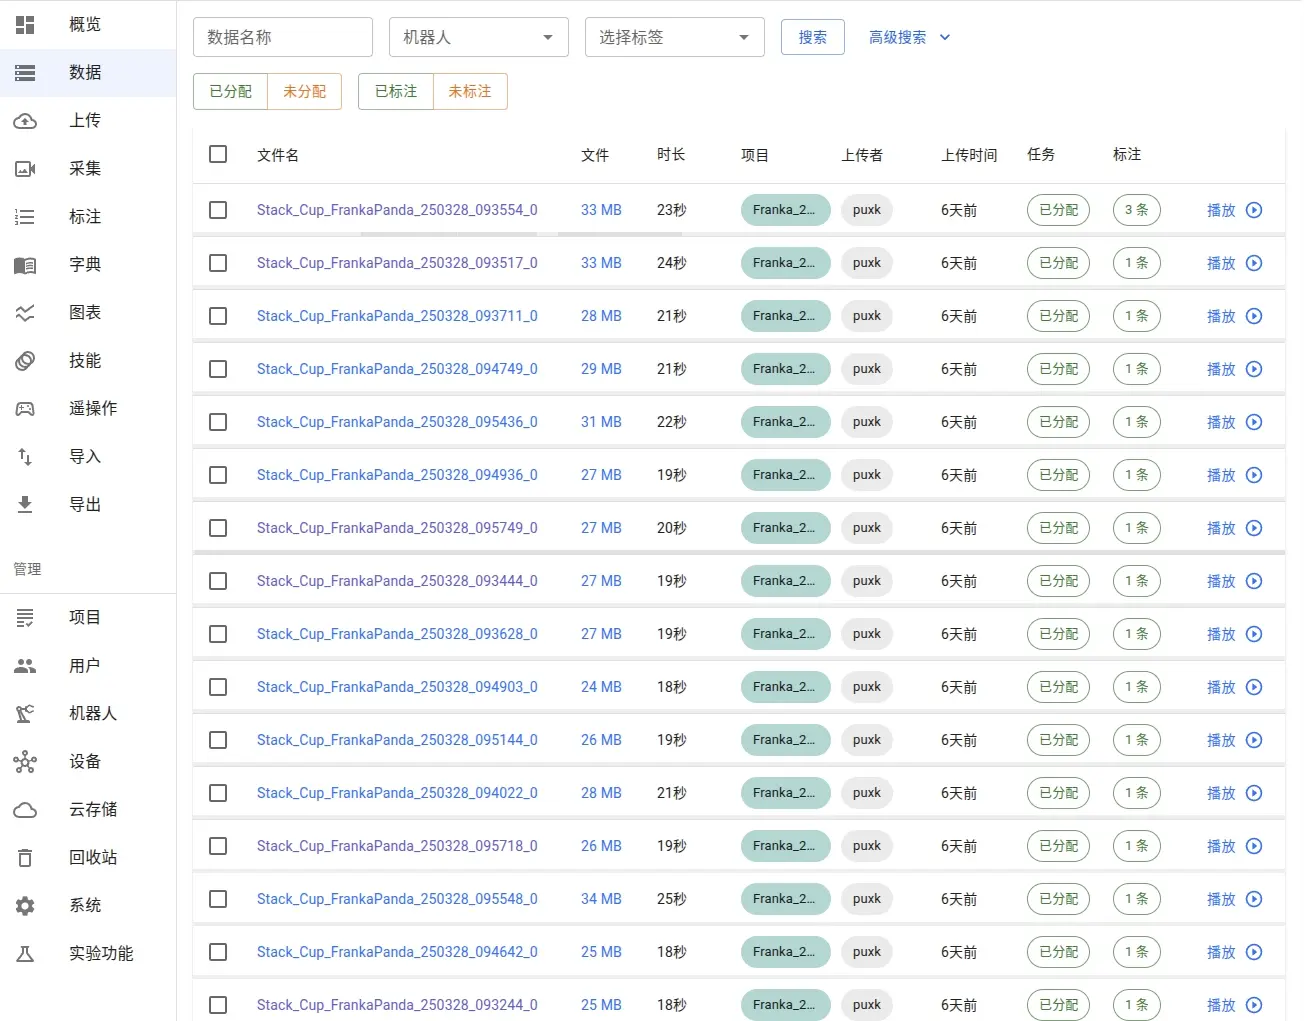The height and width of the screenshot is (1021, 1304).
Task: Click the 3 条 annotation count badge
Action: coord(1137,210)
